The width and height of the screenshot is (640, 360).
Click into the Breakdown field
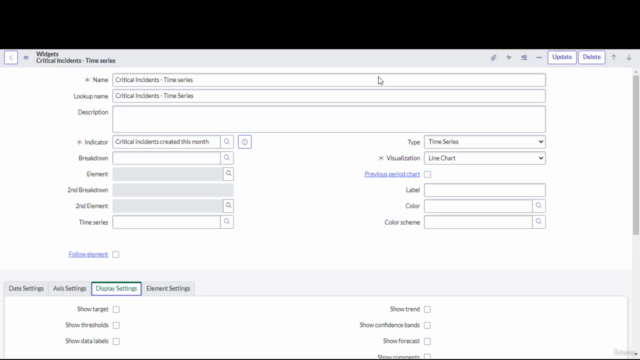167,158
